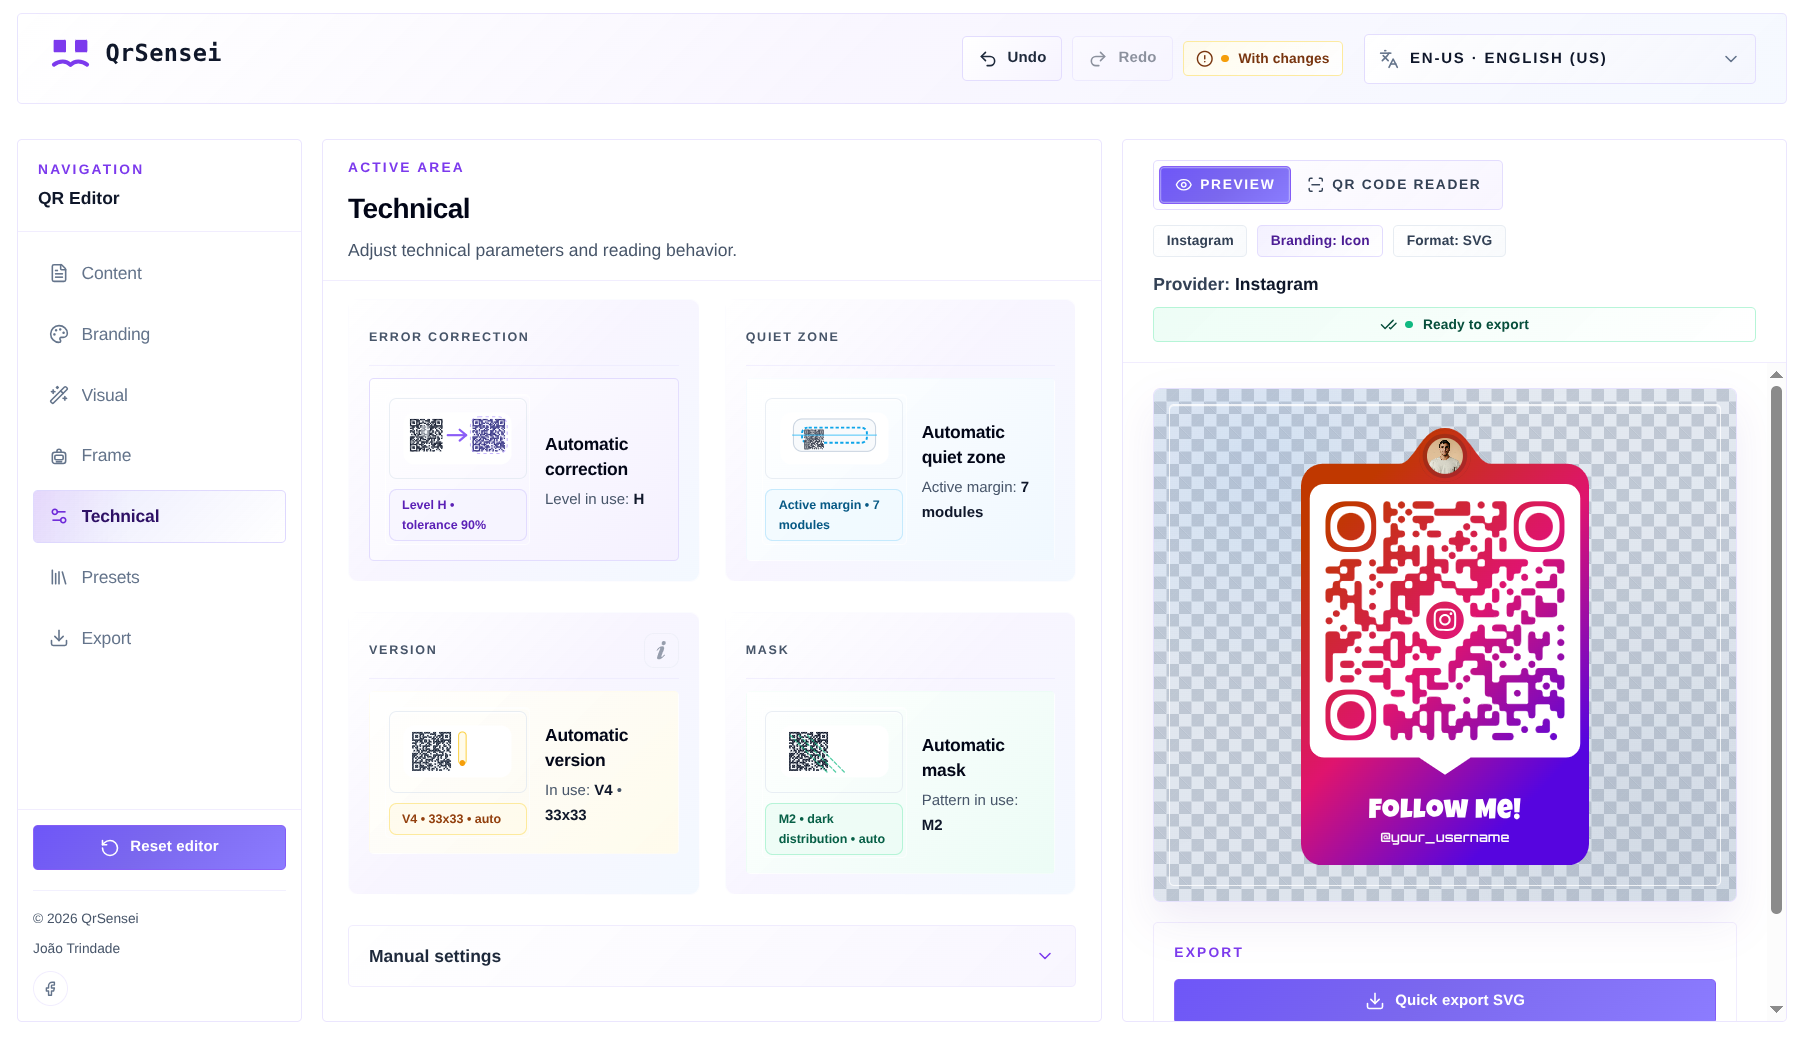The width and height of the screenshot is (1804, 1042).
Task: Click the Branding: Icon chip
Action: [1320, 241]
